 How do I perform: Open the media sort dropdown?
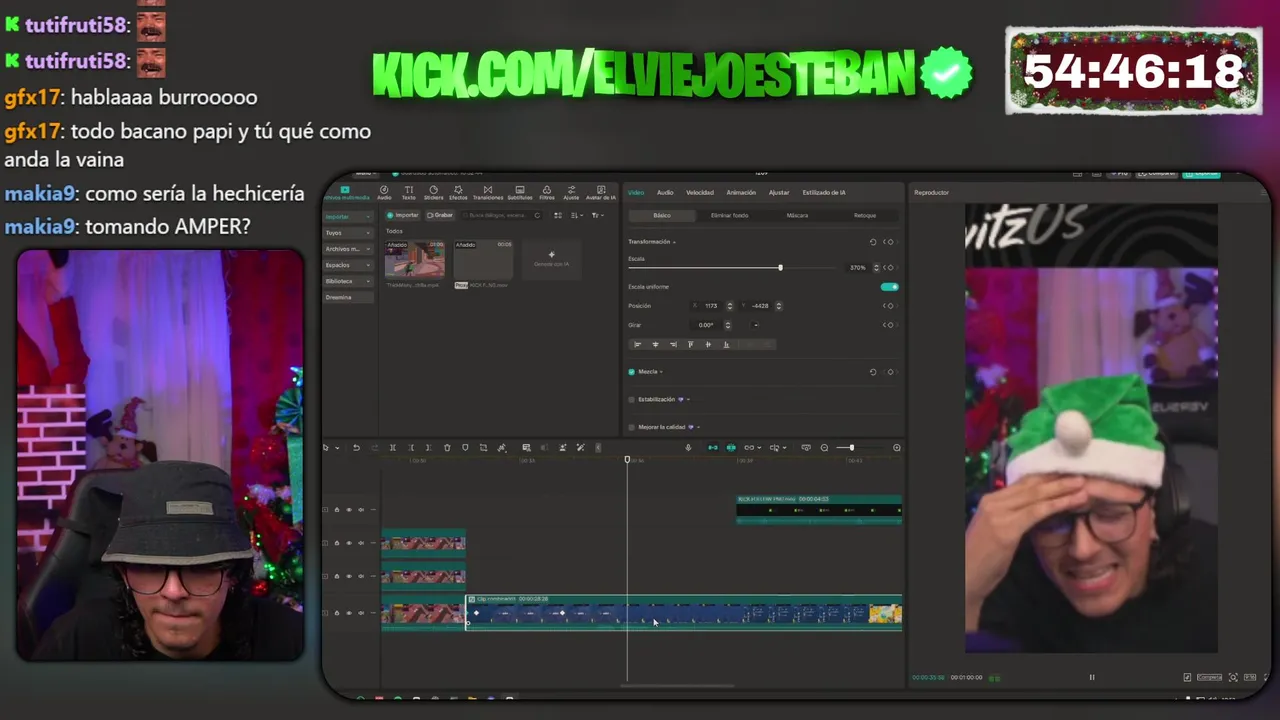pyautogui.click(x=577, y=215)
